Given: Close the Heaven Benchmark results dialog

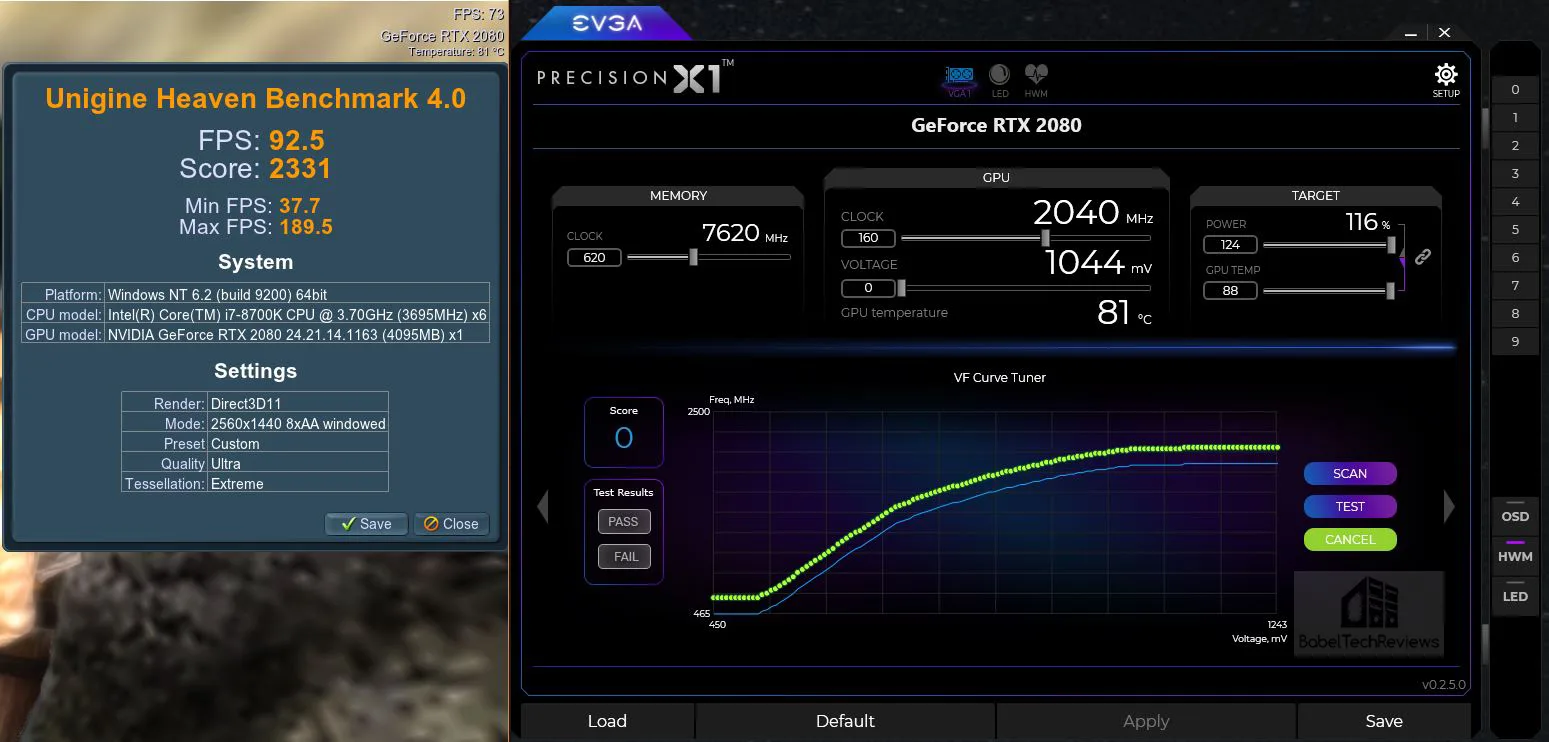Looking at the screenshot, I should coord(451,524).
